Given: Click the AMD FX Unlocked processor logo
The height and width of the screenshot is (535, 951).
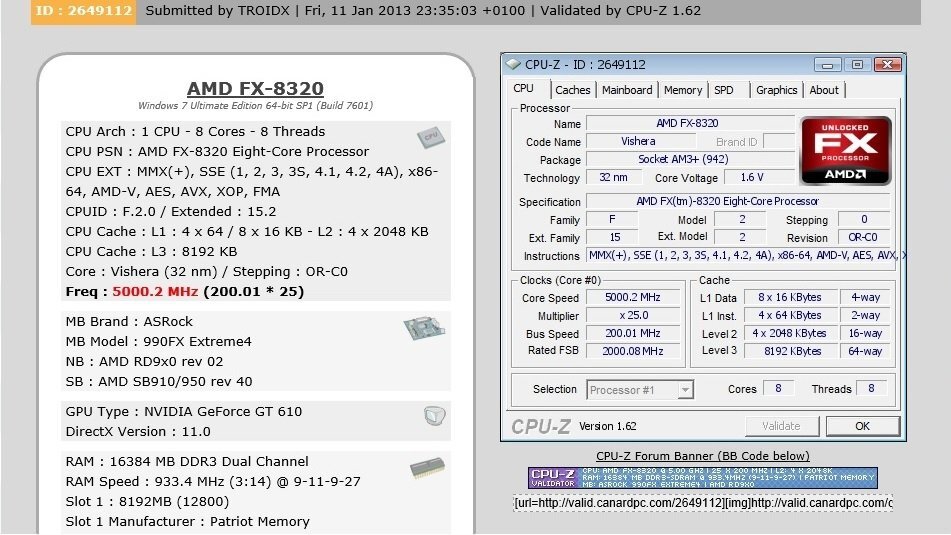Looking at the screenshot, I should 845,150.
